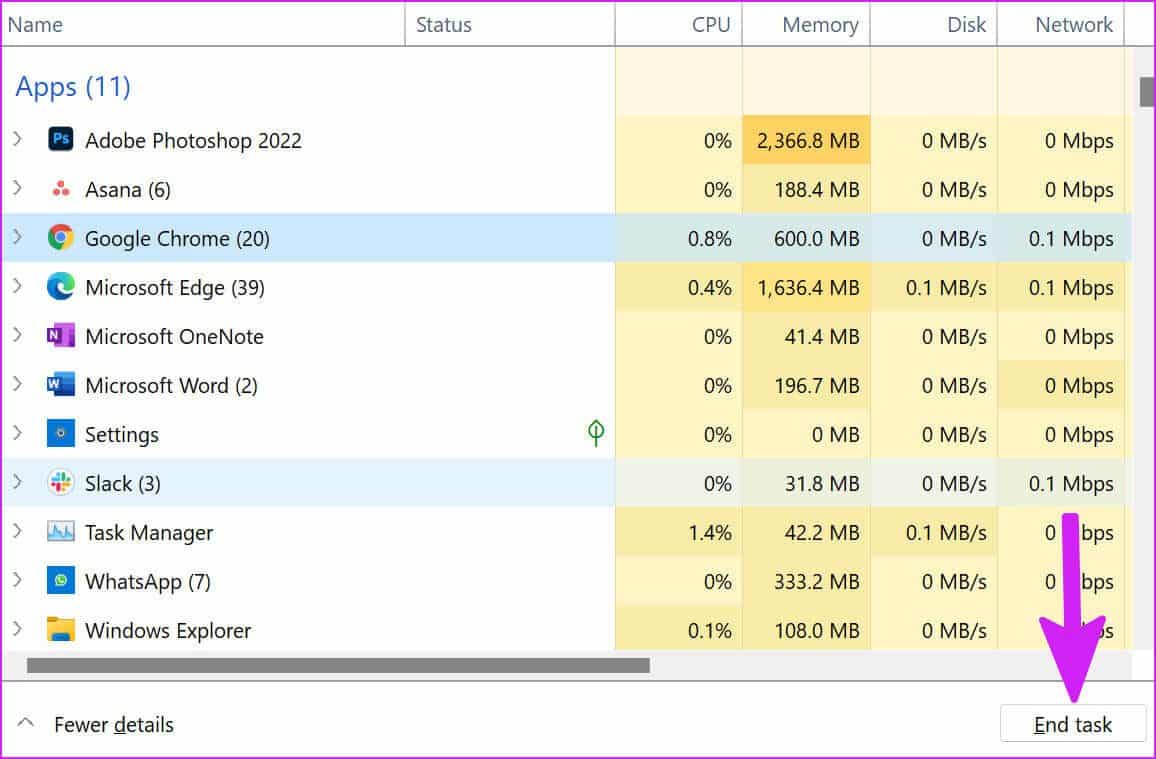Click the 333.2 MB memory cell
The height and width of the screenshot is (759, 1156).
pos(806,581)
